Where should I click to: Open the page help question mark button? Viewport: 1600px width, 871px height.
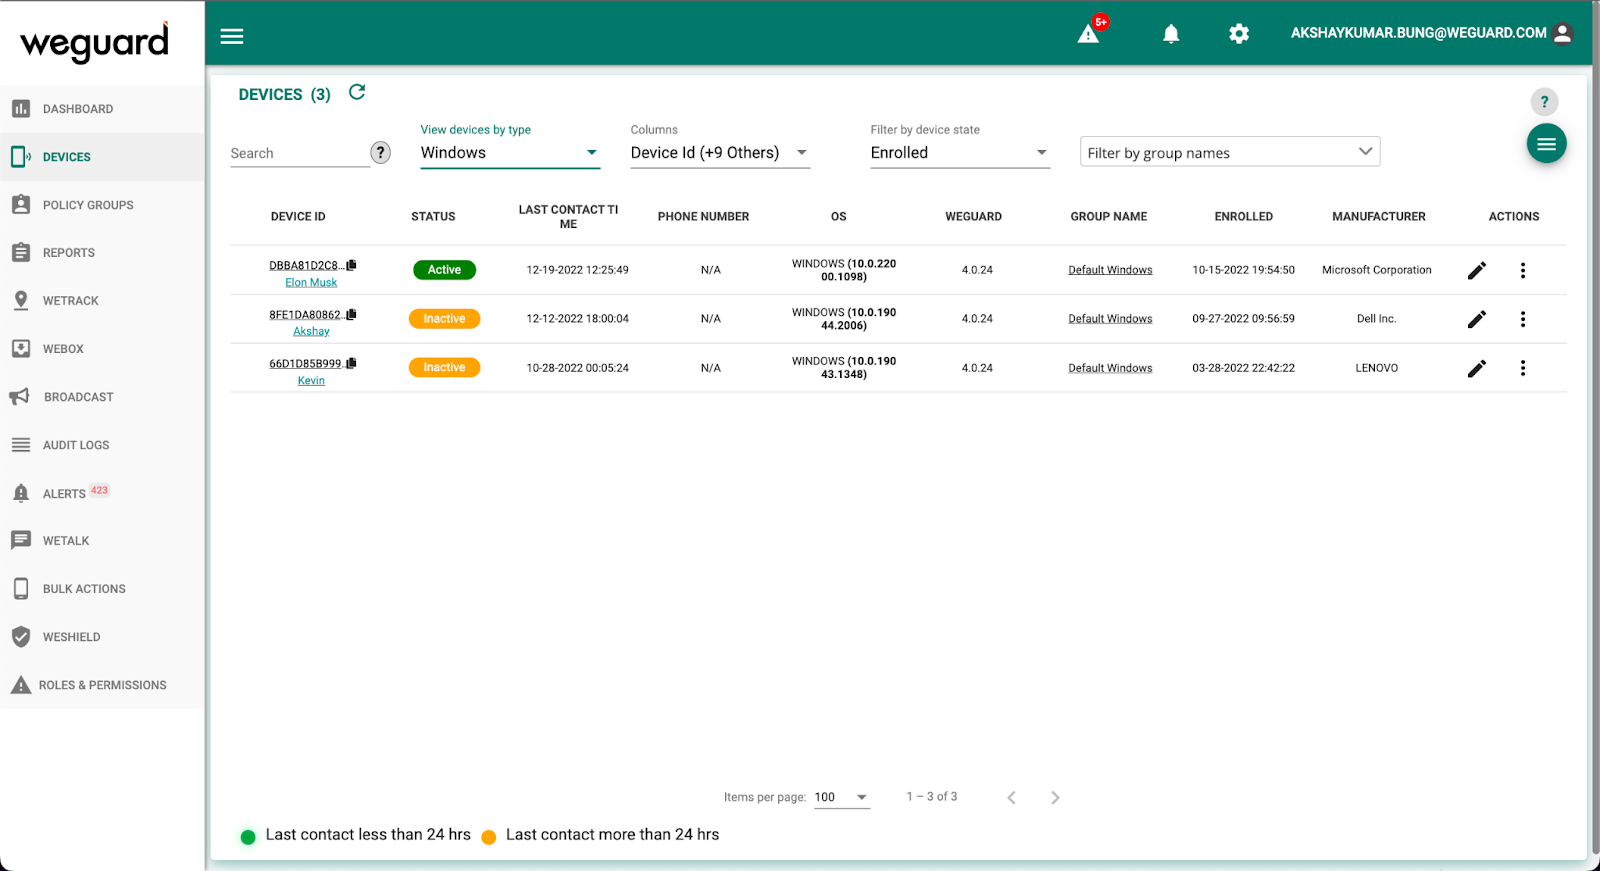point(1544,101)
